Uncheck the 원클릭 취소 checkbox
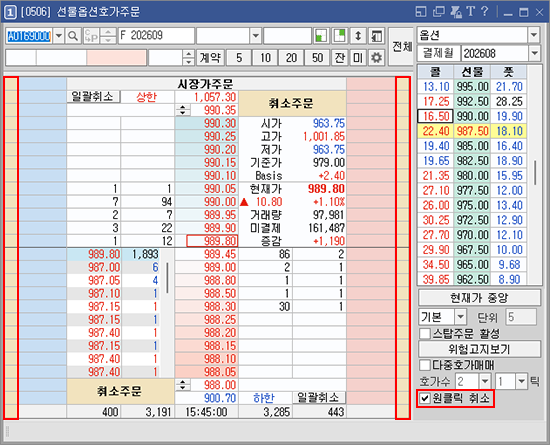Viewport: 550px width, 445px height. [425, 398]
